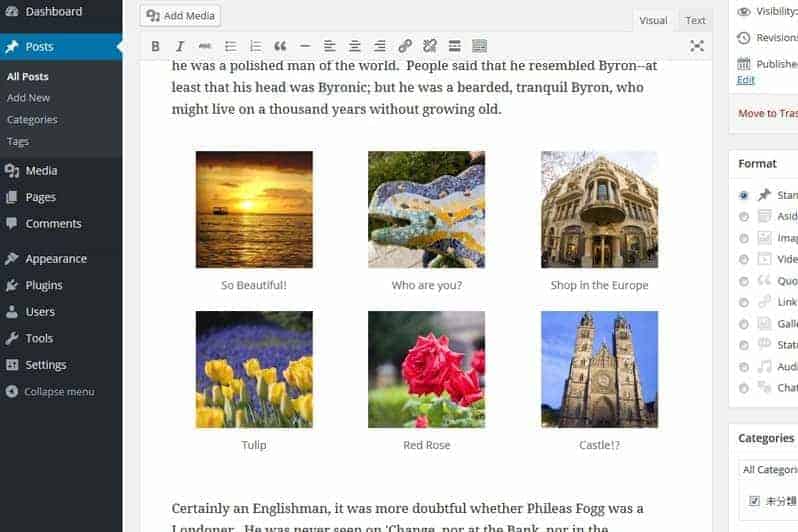
Task: Select the Red Rose gallery image
Action: coord(426,370)
